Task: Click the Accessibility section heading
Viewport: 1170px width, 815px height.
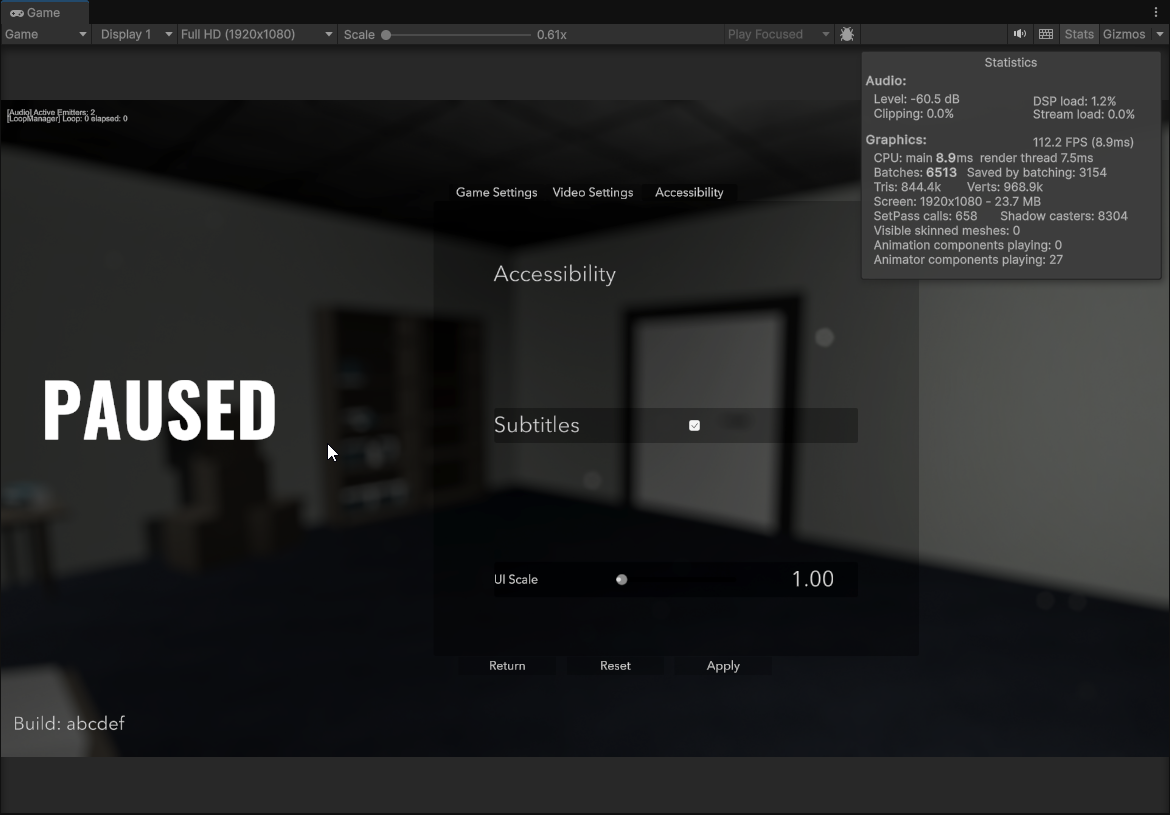Action: point(554,274)
